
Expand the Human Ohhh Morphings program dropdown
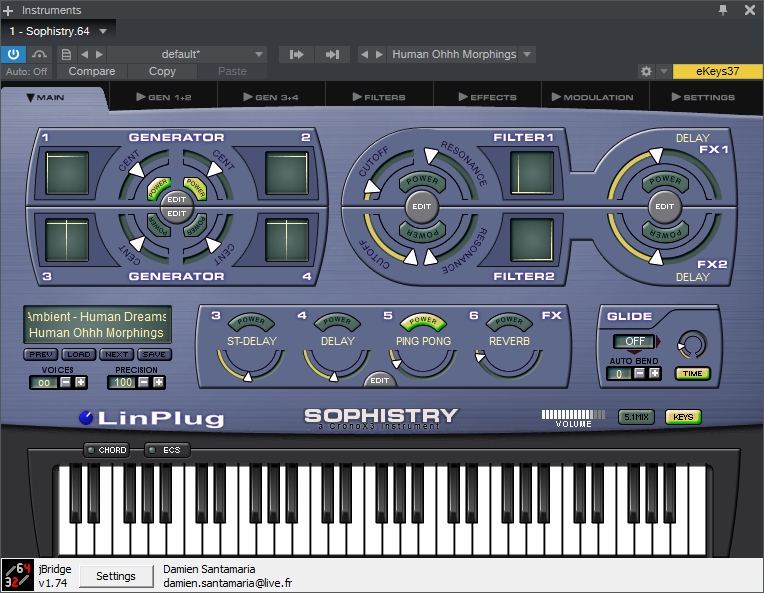[x=527, y=55]
